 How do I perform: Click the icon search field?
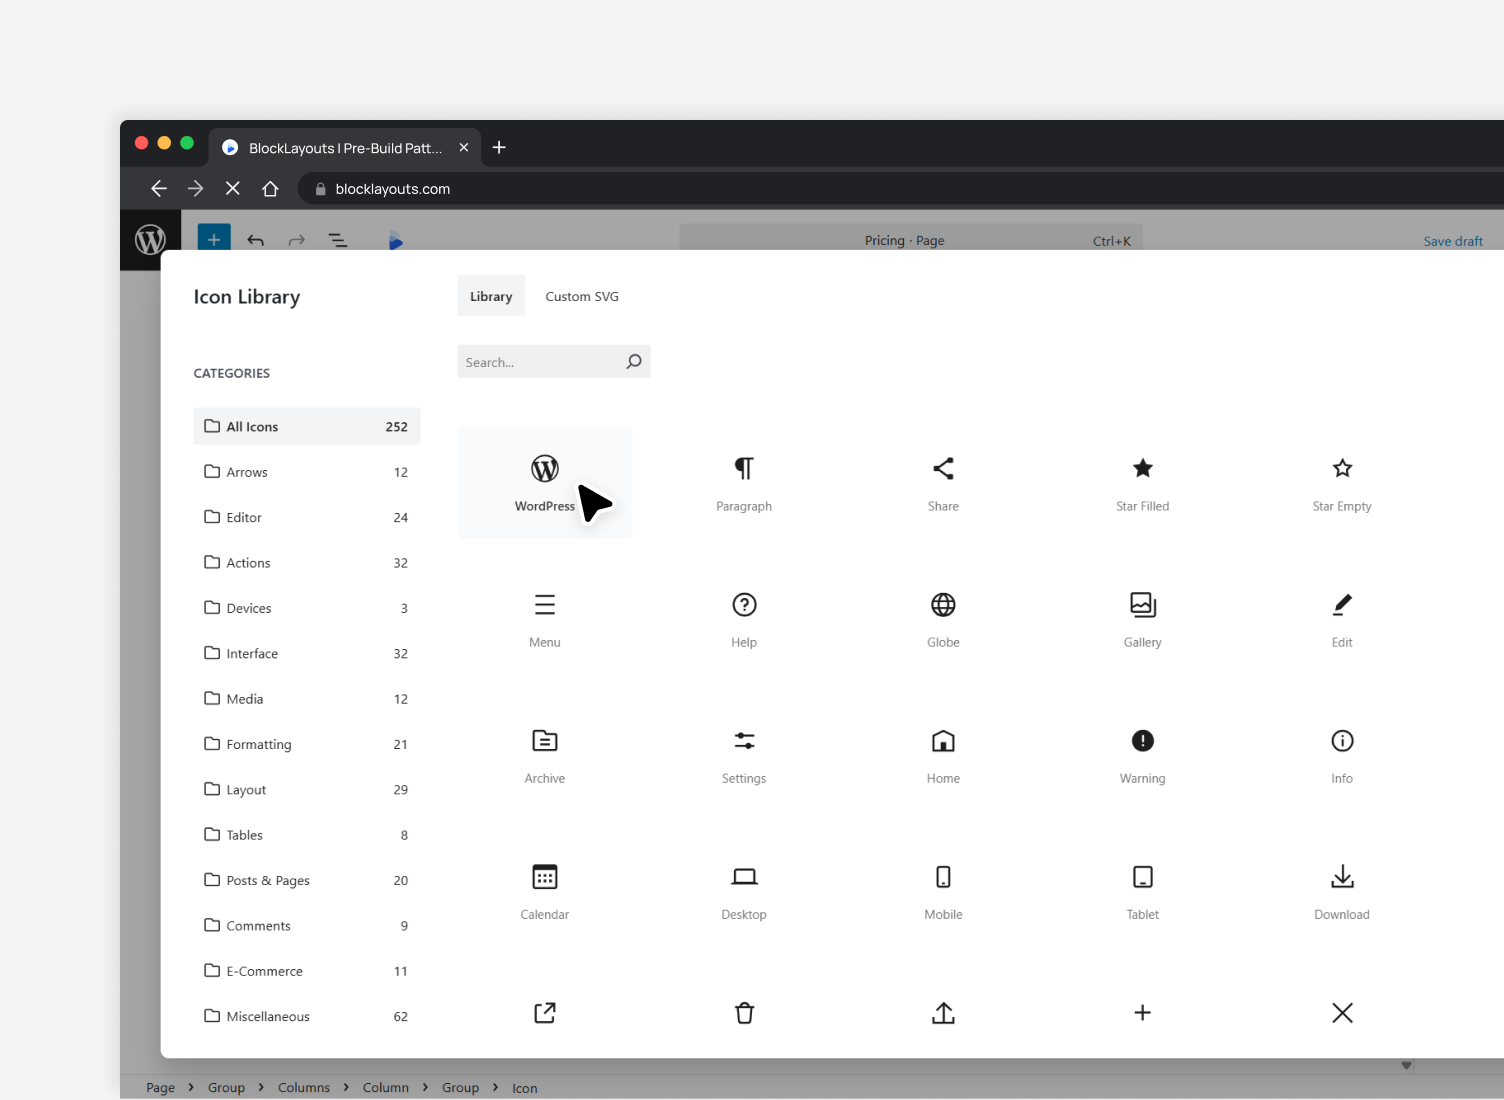(x=554, y=362)
